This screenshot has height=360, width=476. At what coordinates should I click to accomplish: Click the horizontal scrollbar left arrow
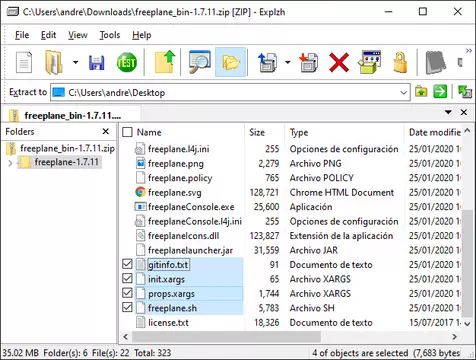126,337
